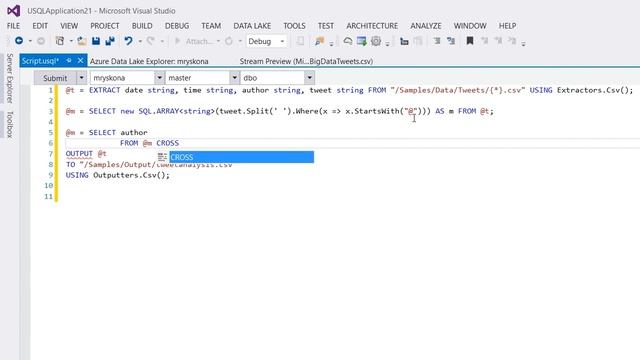Open the FILE menu
The height and width of the screenshot is (360, 640).
point(13,26)
